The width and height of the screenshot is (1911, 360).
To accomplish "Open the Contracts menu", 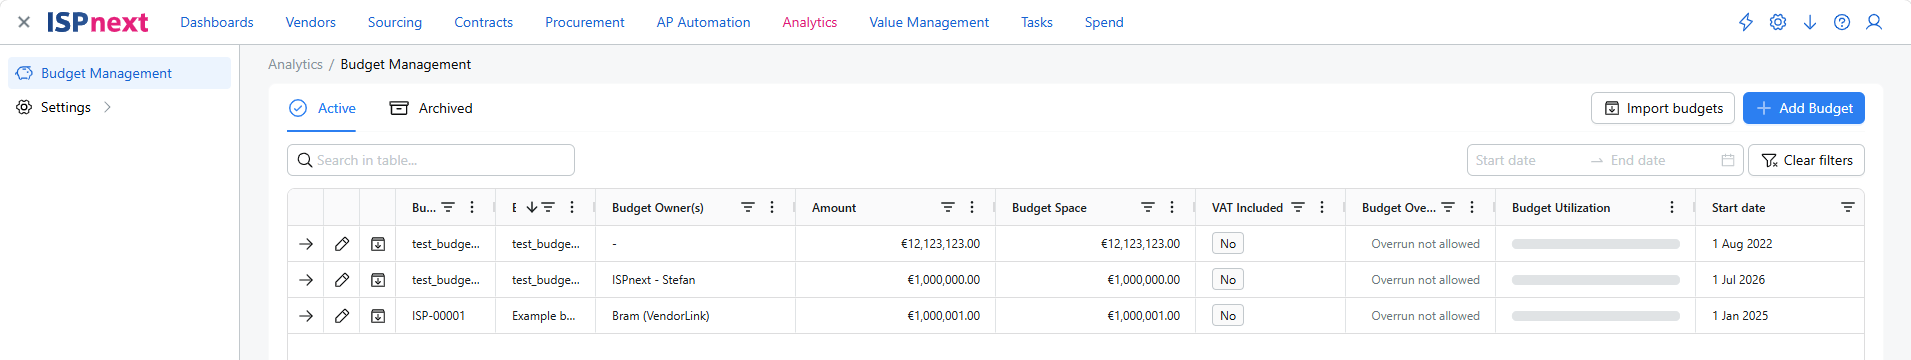I will click(484, 22).
